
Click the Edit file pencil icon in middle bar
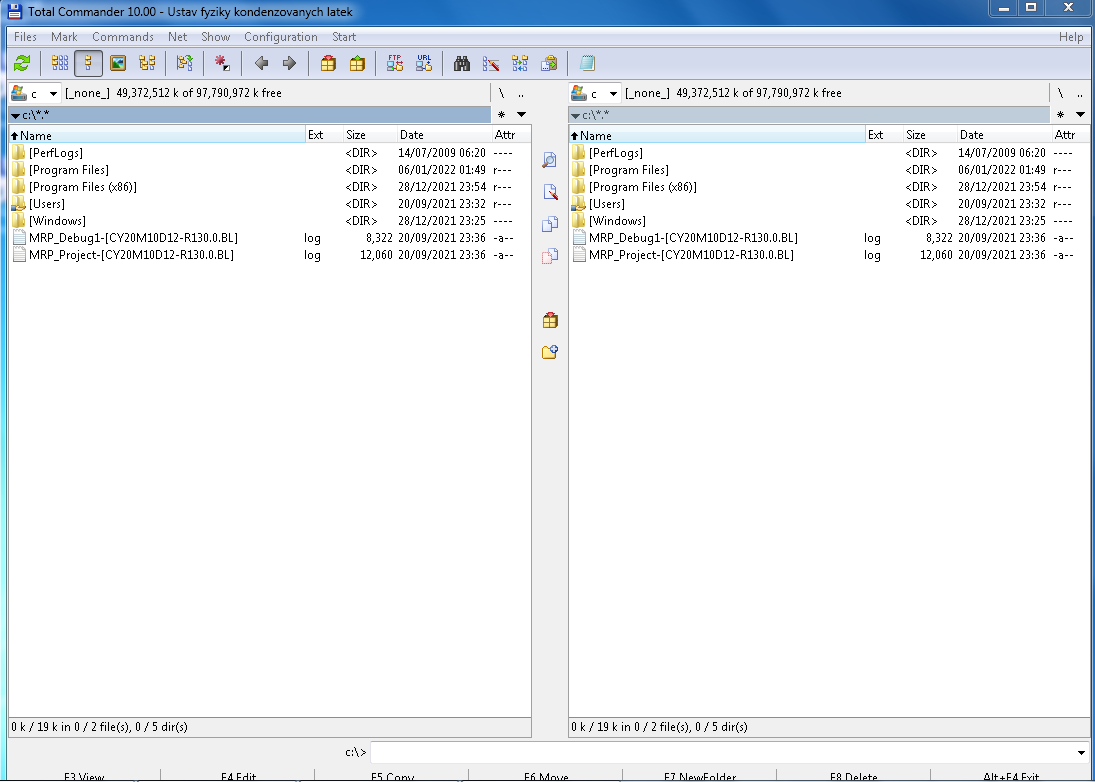pos(550,192)
